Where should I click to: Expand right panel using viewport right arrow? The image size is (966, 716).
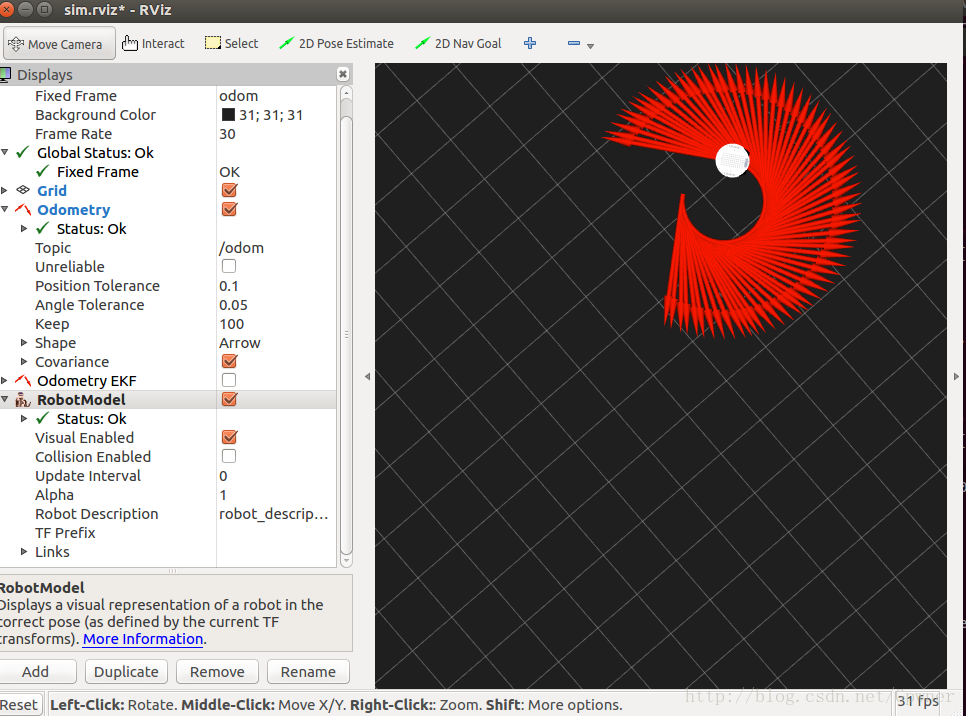point(956,376)
